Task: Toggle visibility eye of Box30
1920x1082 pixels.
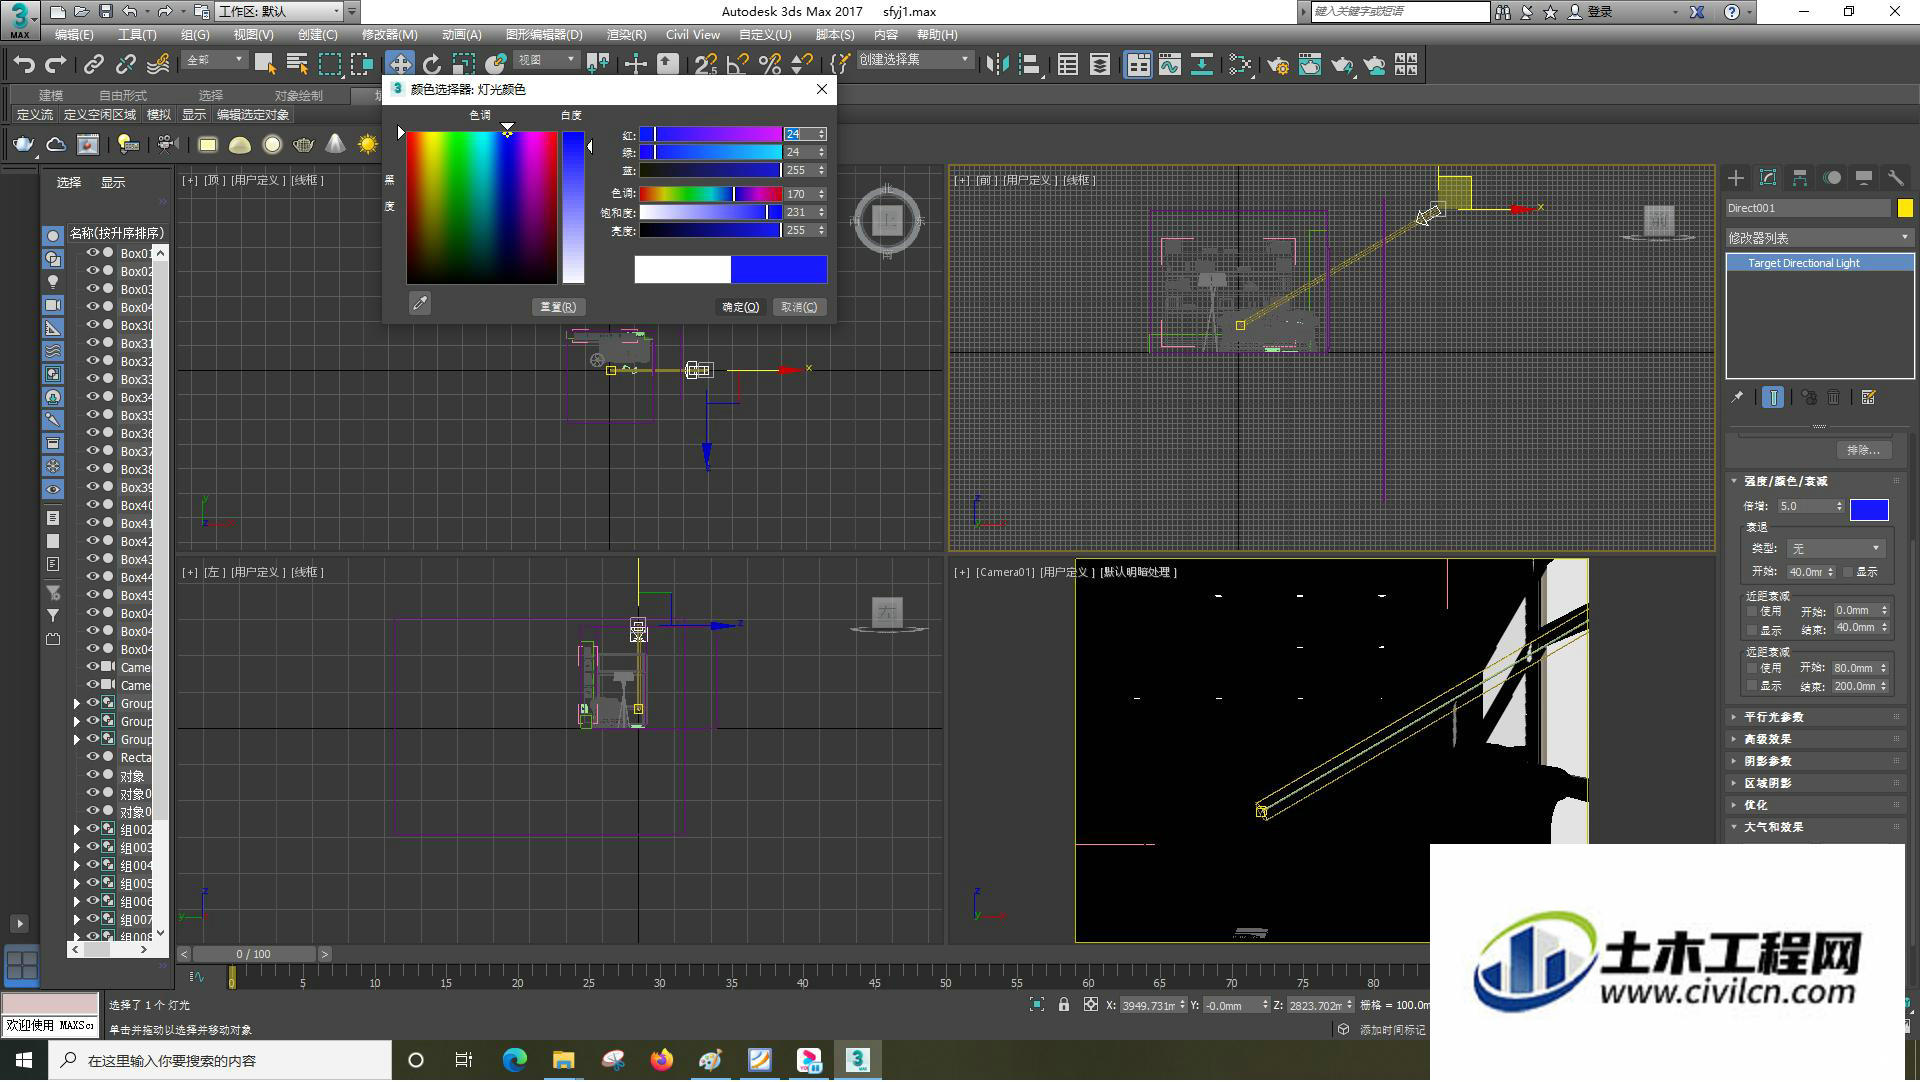Action: click(x=93, y=325)
